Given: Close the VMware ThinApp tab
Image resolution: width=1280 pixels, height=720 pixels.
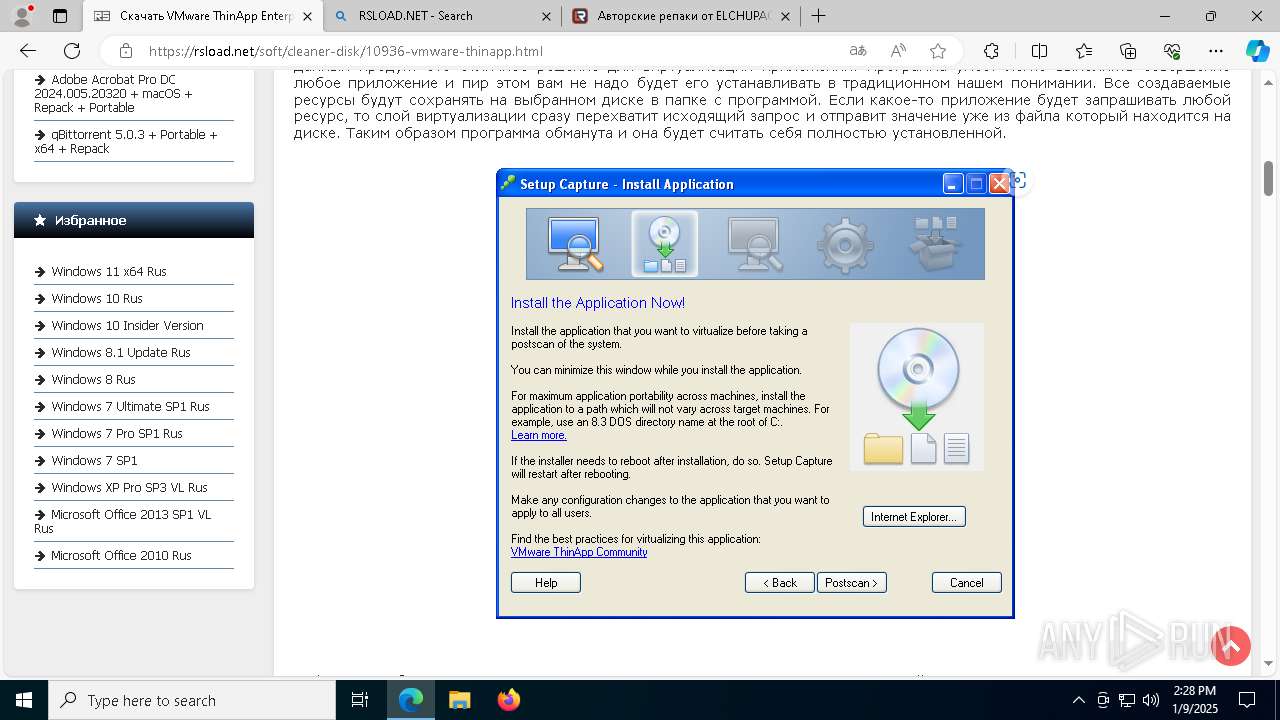Looking at the screenshot, I should [x=308, y=16].
